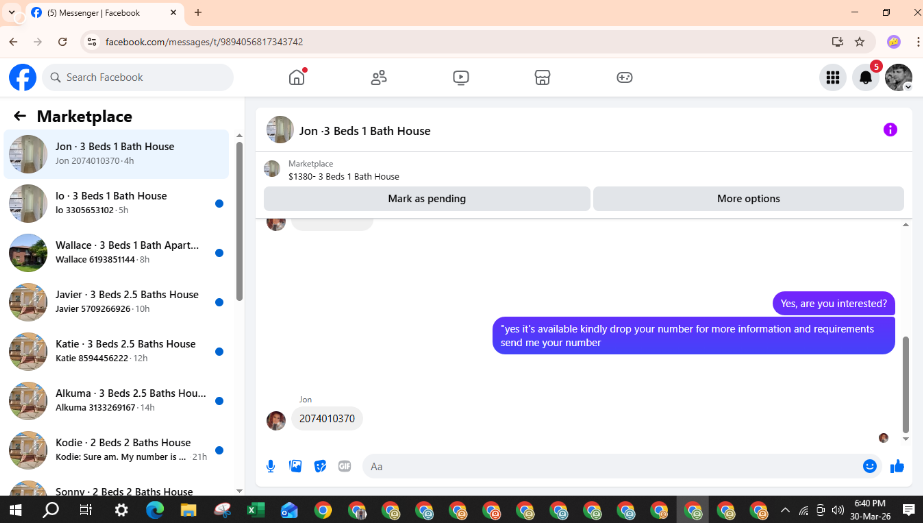
Task: Record a voice clip with microphone icon
Action: pyautogui.click(x=270, y=466)
